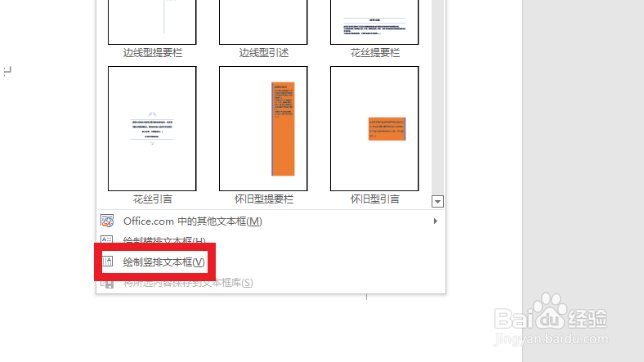
Task: Choose the 怀旧型提要栏 text box preset
Action: pos(263,128)
